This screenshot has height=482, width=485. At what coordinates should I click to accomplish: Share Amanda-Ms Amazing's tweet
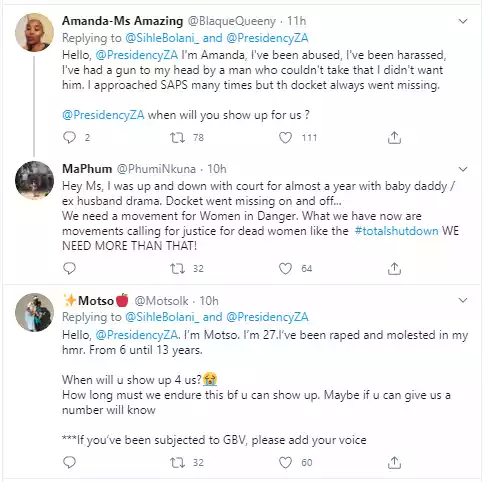(394, 137)
